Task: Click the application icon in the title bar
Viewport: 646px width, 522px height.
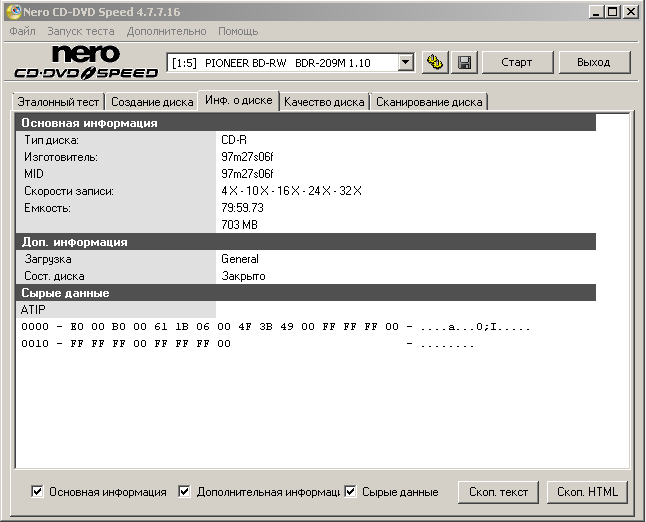Action: (12, 11)
